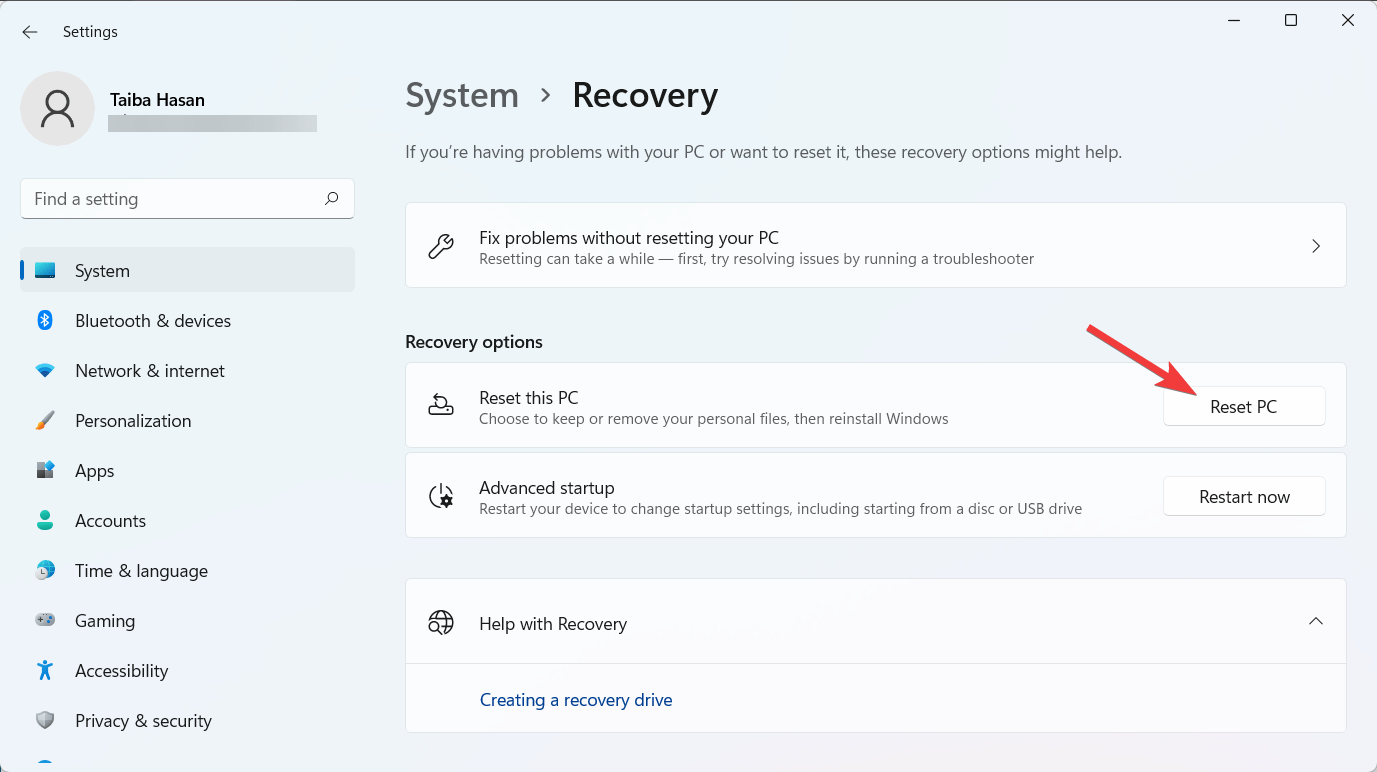This screenshot has width=1377, height=772.
Task: Collapse the Help with Recovery section
Action: click(1316, 622)
